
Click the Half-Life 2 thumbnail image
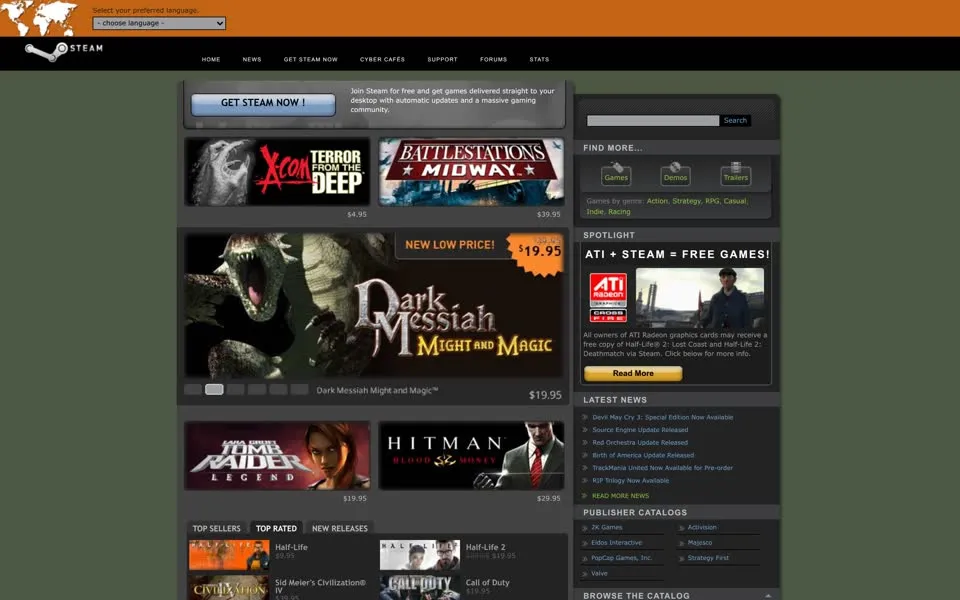pyautogui.click(x=420, y=555)
